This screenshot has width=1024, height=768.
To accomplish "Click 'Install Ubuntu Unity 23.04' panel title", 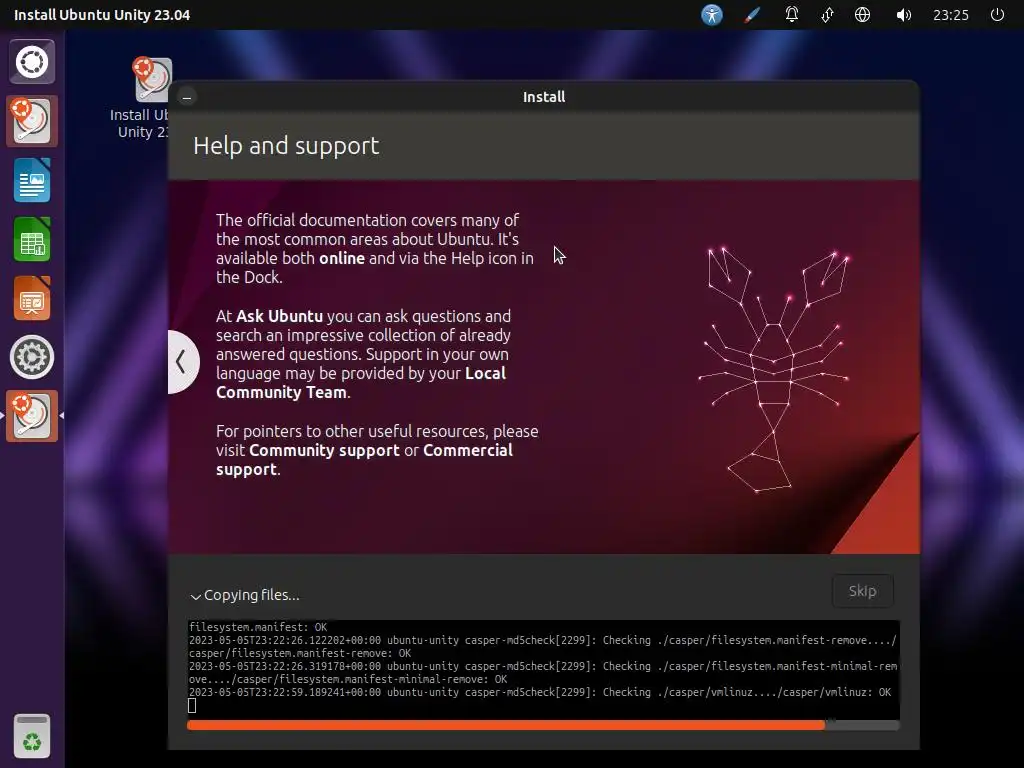I will click(x=102, y=14).
